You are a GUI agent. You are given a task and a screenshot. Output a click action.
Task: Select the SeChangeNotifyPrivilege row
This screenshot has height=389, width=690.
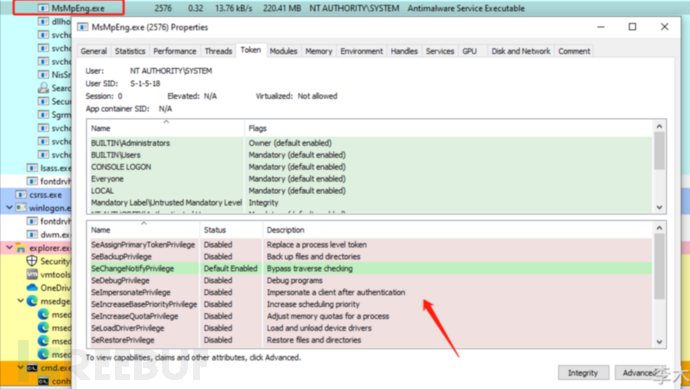[x=370, y=268]
